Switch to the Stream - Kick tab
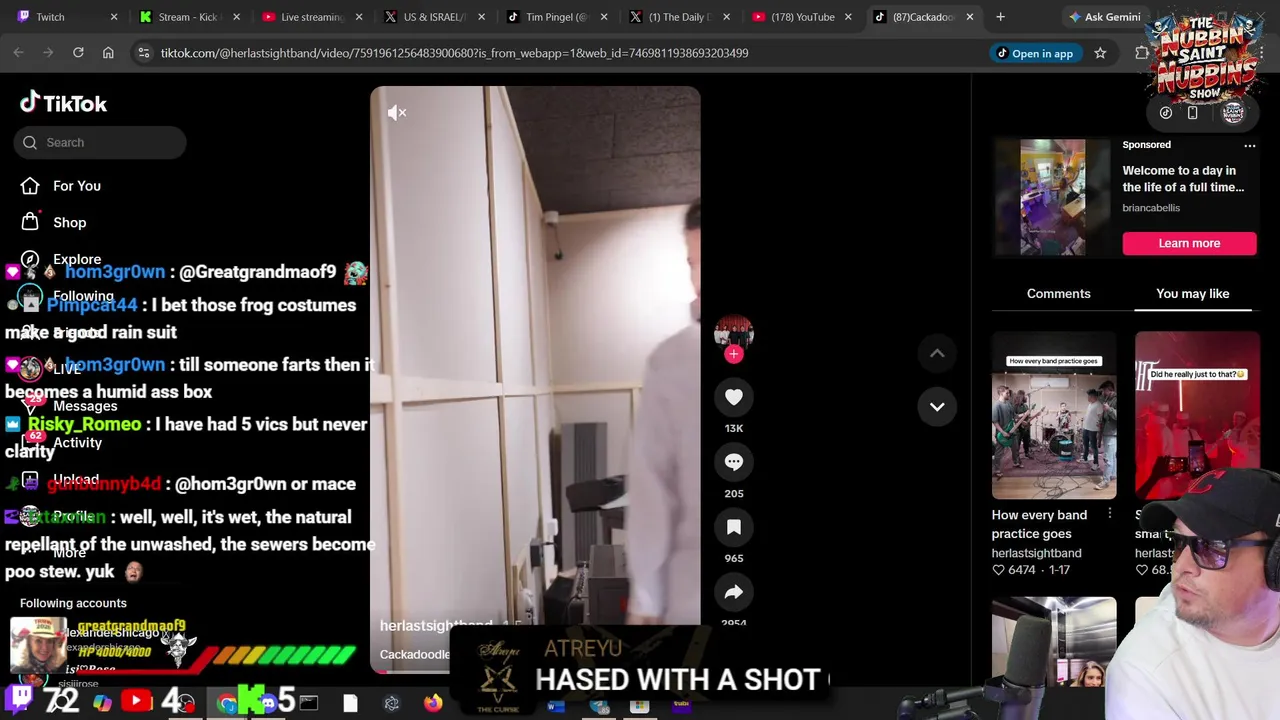This screenshot has width=1280, height=720. point(189,17)
